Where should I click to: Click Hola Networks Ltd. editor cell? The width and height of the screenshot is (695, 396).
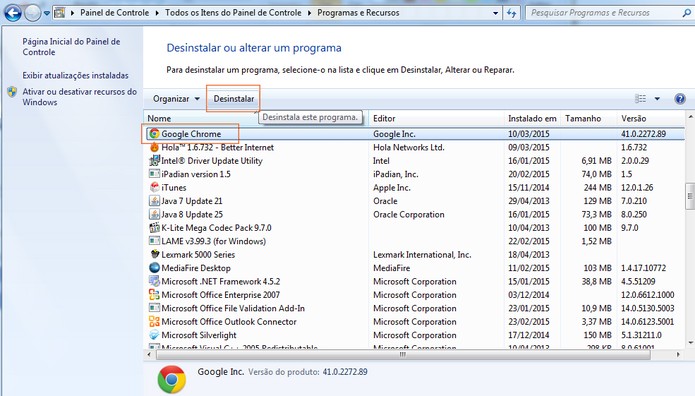click(x=409, y=147)
